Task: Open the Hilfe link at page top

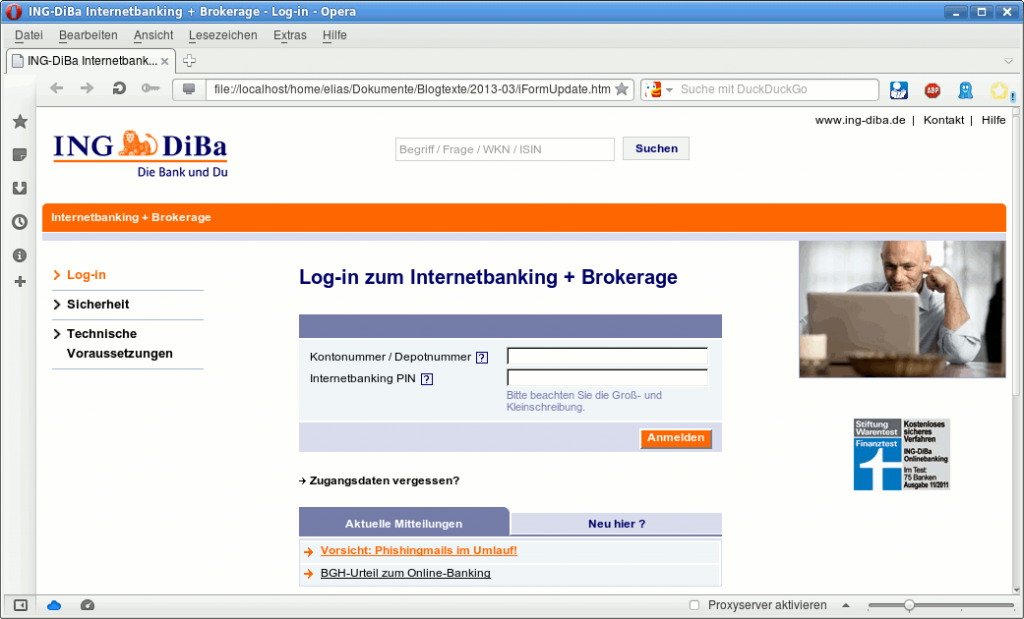Action: point(993,120)
